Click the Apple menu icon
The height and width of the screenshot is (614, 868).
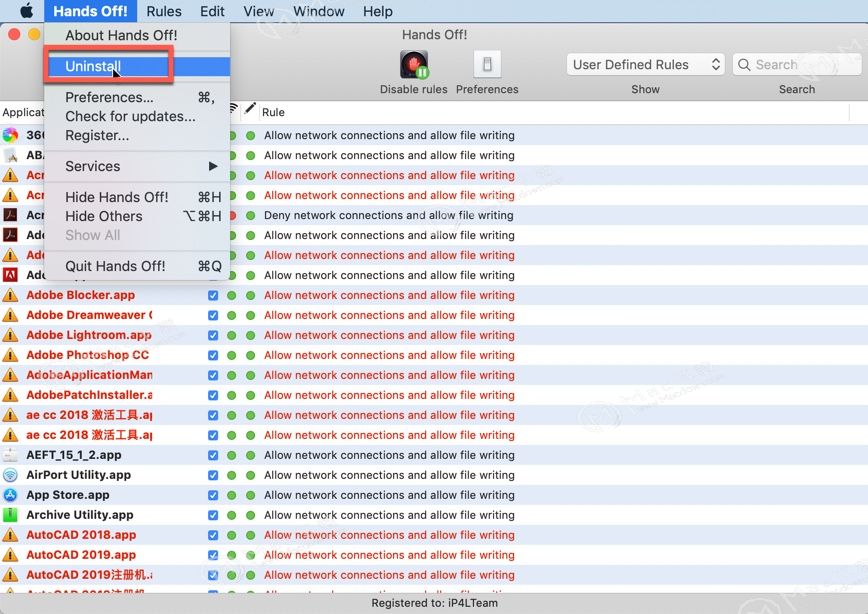pyautogui.click(x=26, y=11)
